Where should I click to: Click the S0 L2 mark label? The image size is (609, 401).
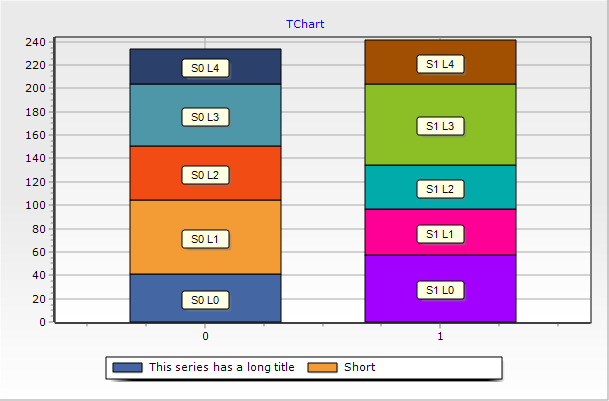point(205,175)
